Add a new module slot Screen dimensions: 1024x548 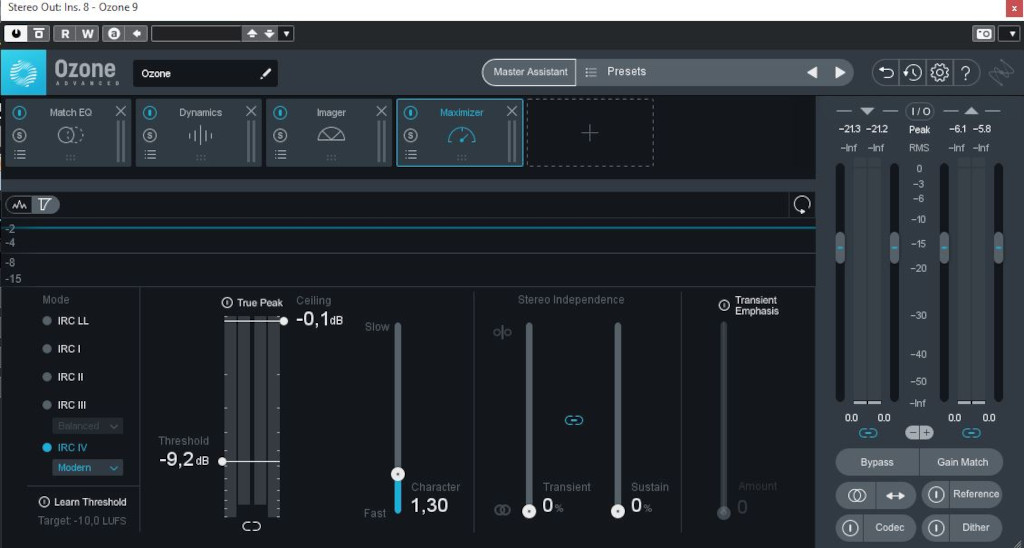[x=590, y=133]
